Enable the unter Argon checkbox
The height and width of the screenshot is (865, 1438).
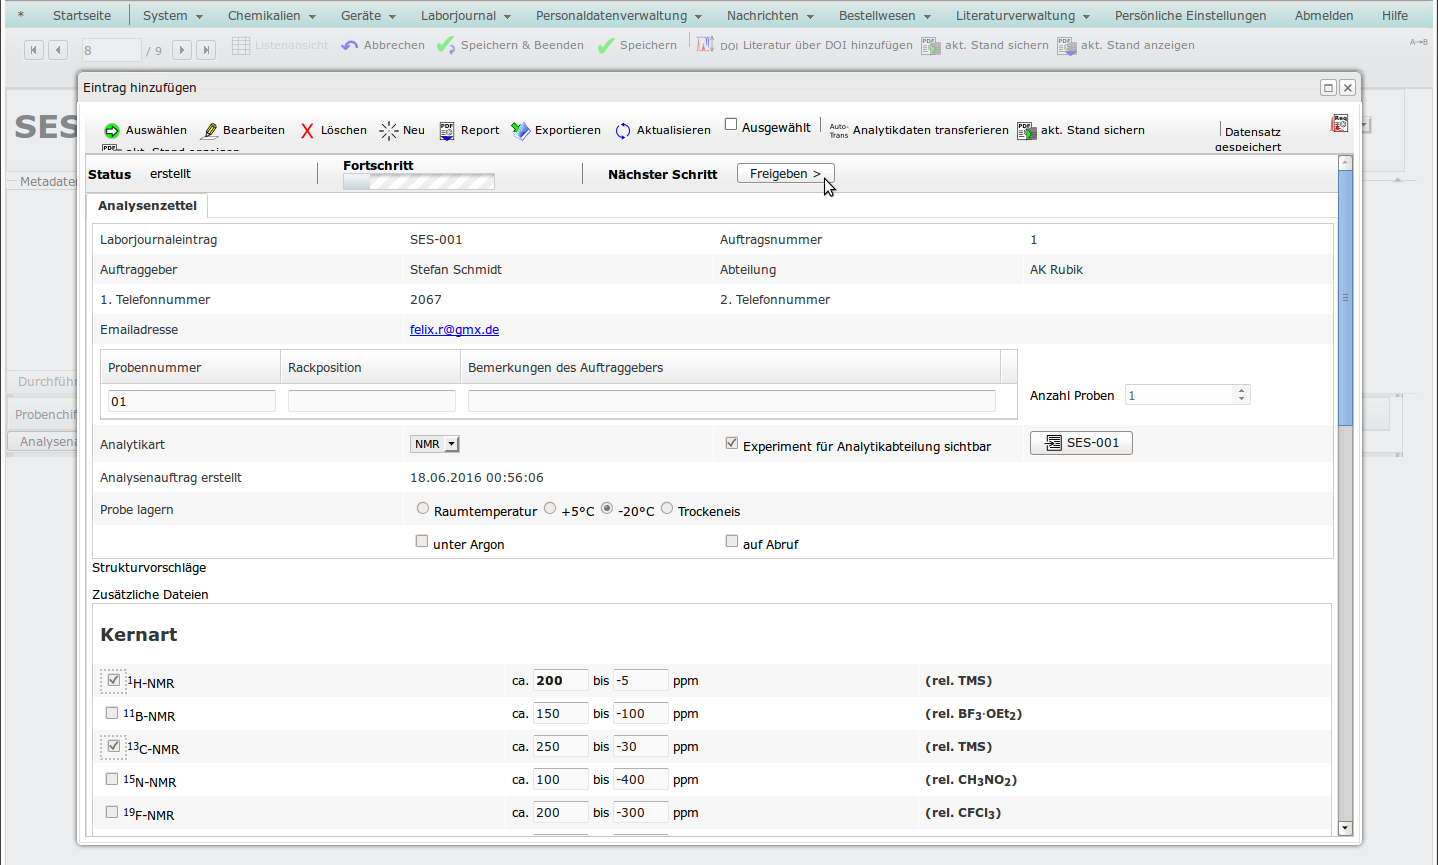coord(422,541)
